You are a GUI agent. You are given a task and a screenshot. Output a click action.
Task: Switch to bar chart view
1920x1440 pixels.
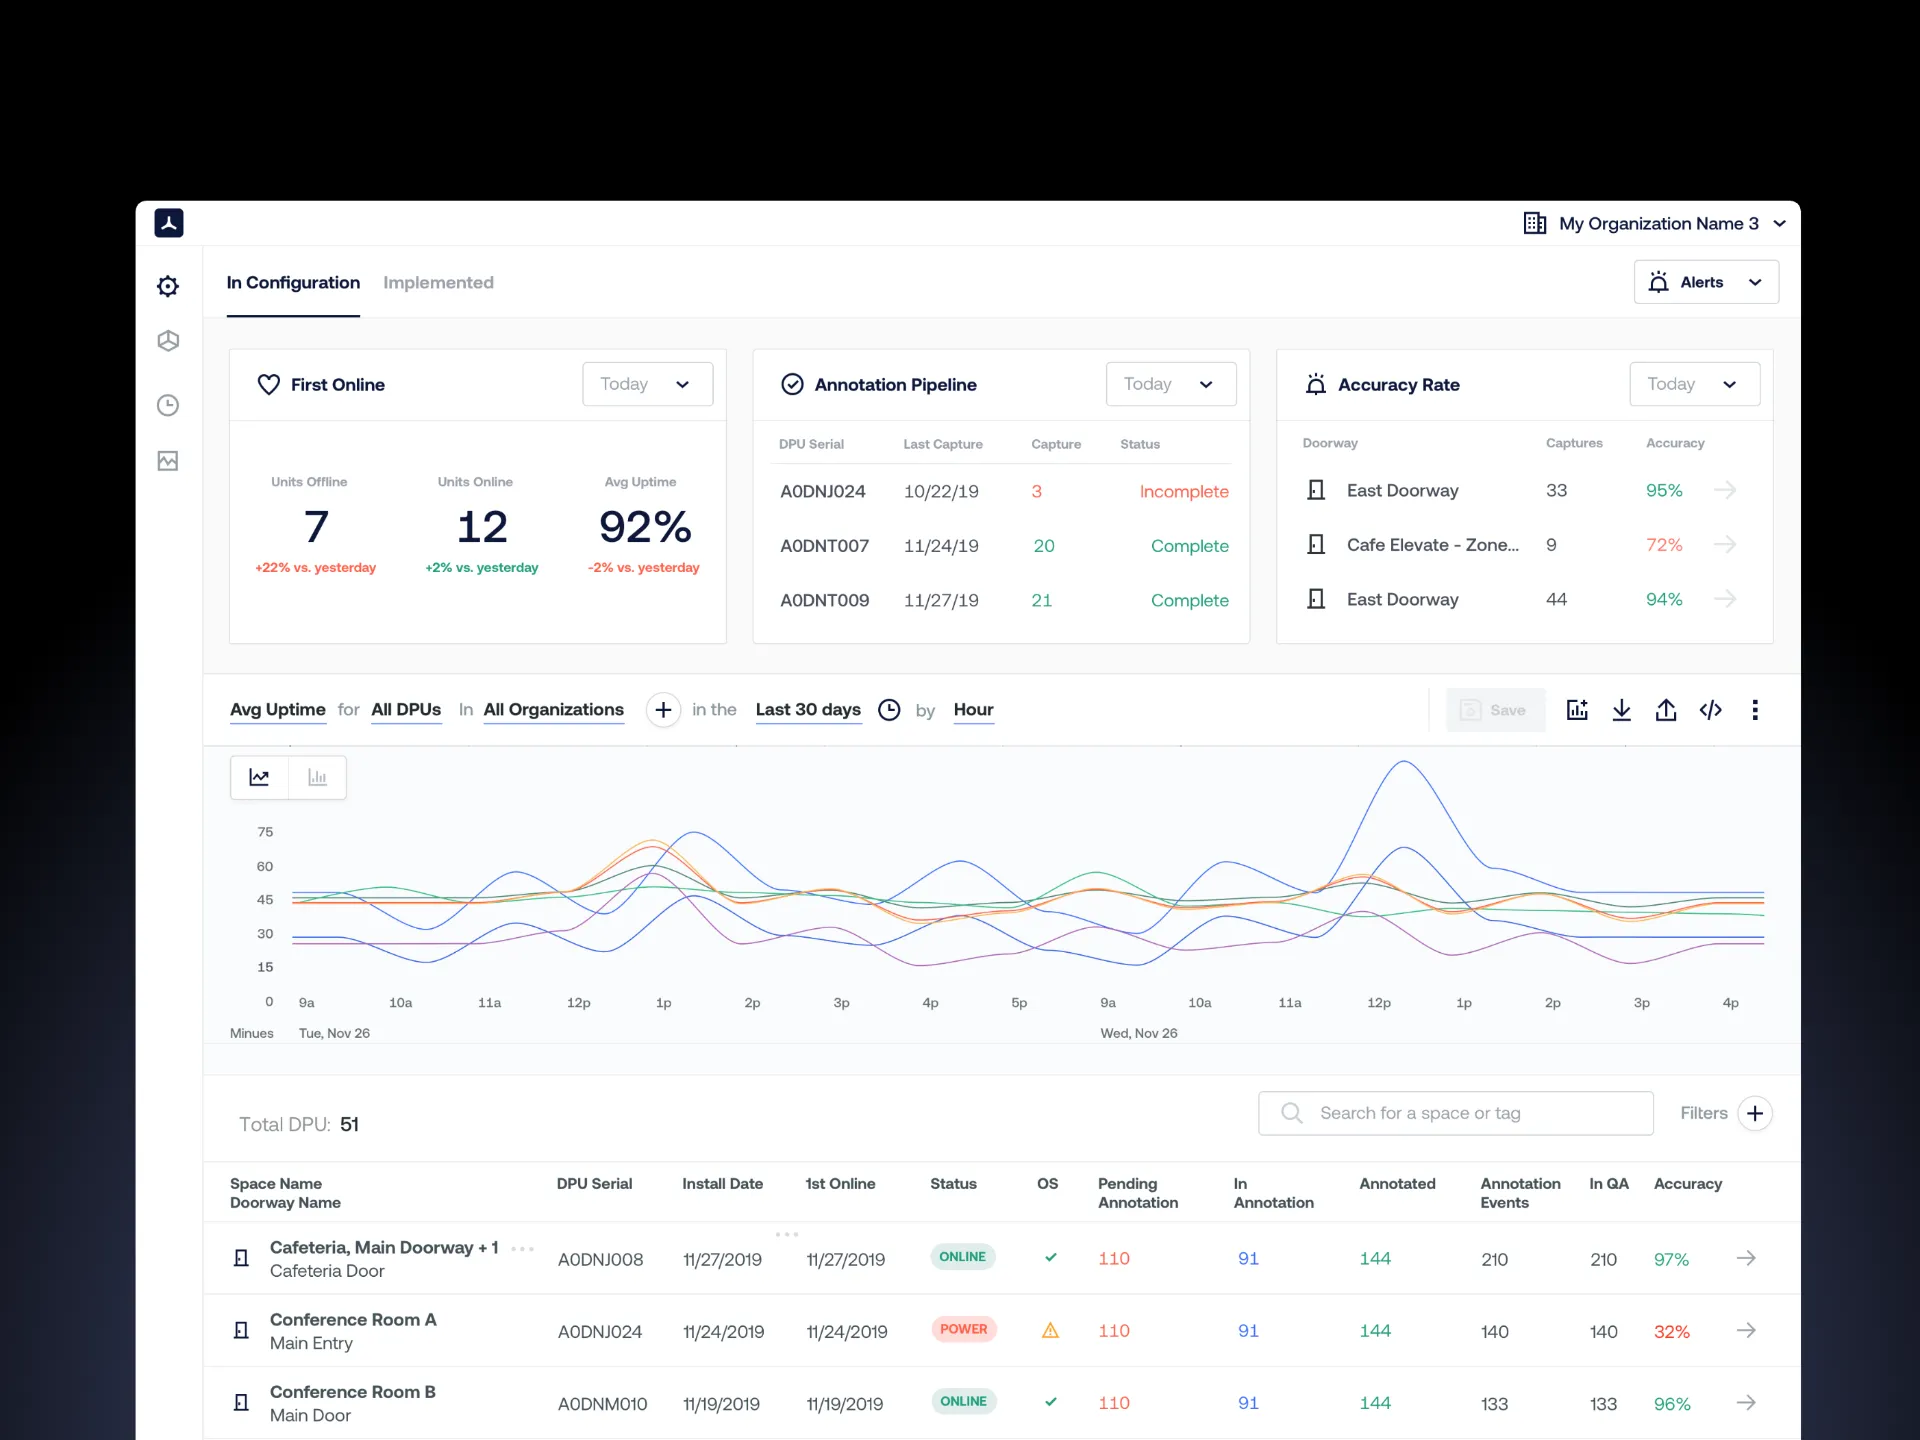click(x=317, y=777)
